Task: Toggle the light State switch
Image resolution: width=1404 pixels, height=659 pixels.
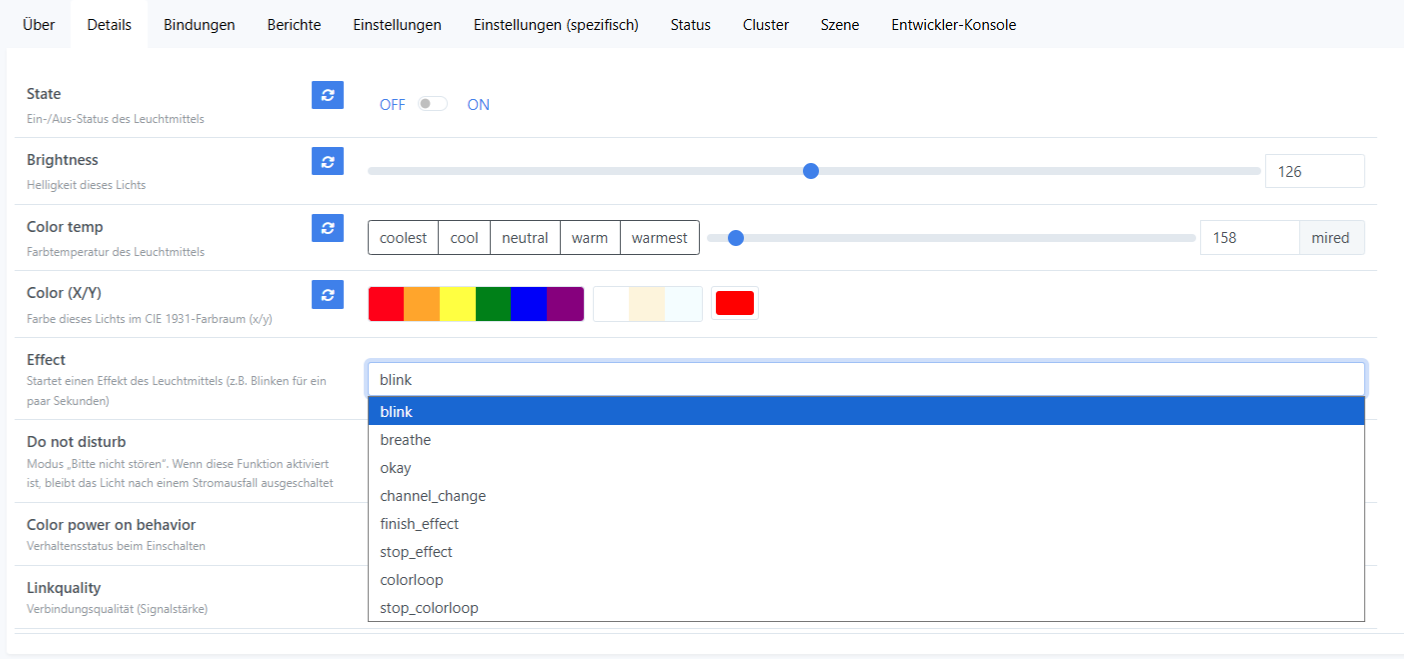Action: (432, 104)
